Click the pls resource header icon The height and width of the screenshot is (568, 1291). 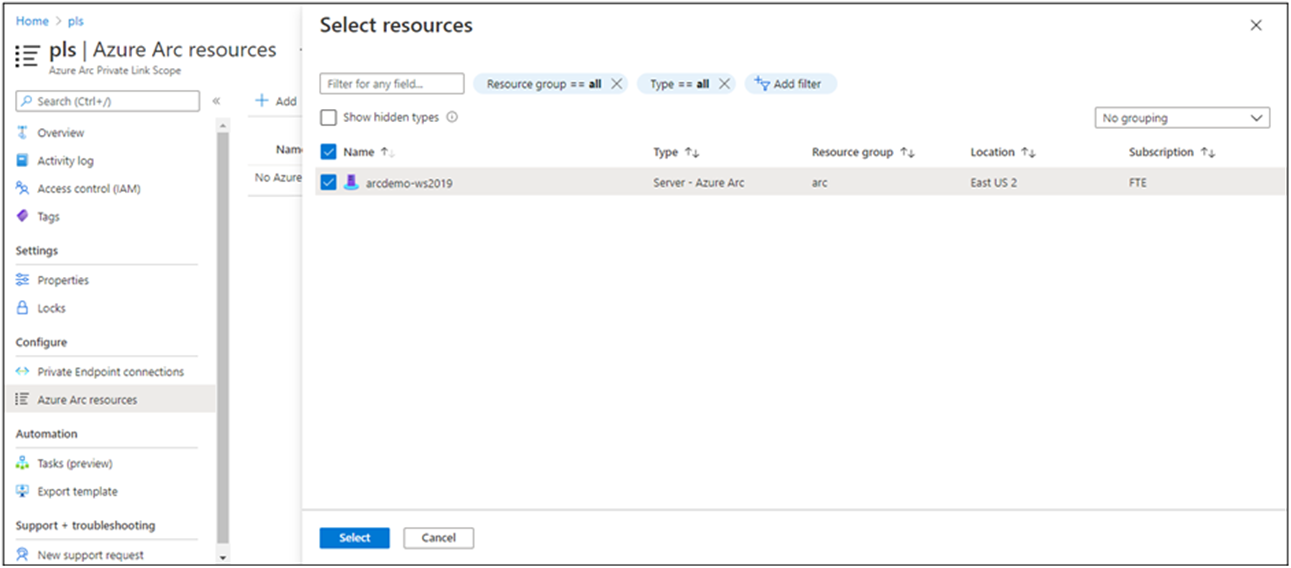click(x=27, y=57)
